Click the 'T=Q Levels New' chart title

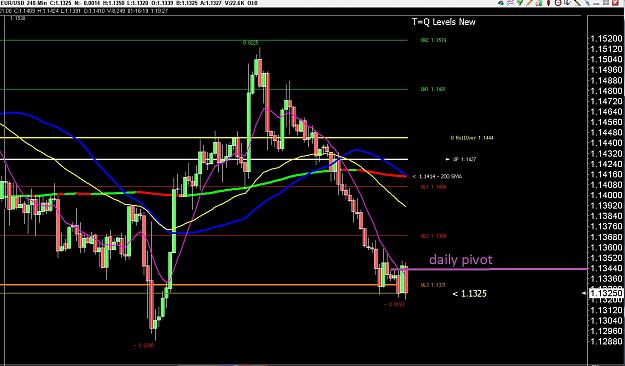coord(444,22)
